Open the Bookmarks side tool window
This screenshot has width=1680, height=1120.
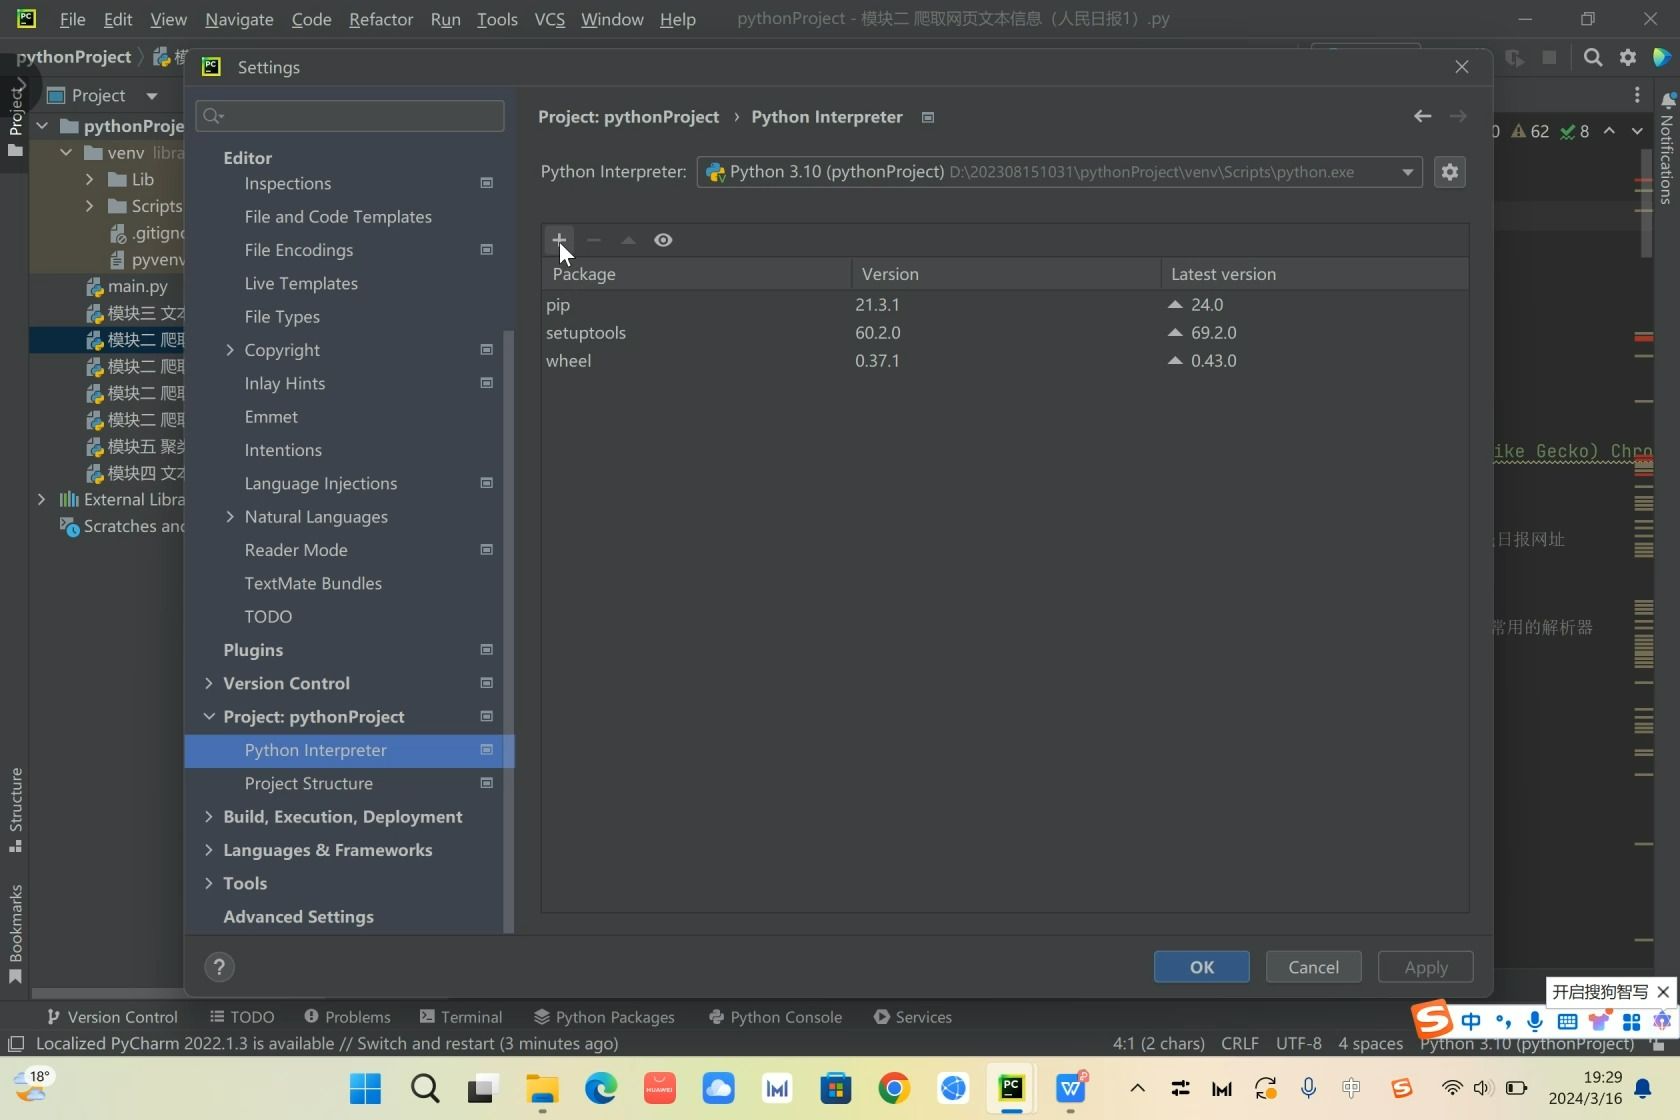tap(15, 934)
